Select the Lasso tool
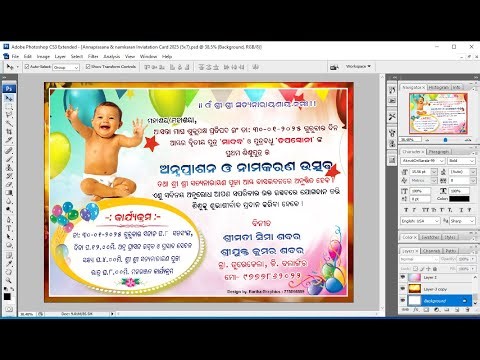This screenshot has width=480, height=360. pos(9,115)
